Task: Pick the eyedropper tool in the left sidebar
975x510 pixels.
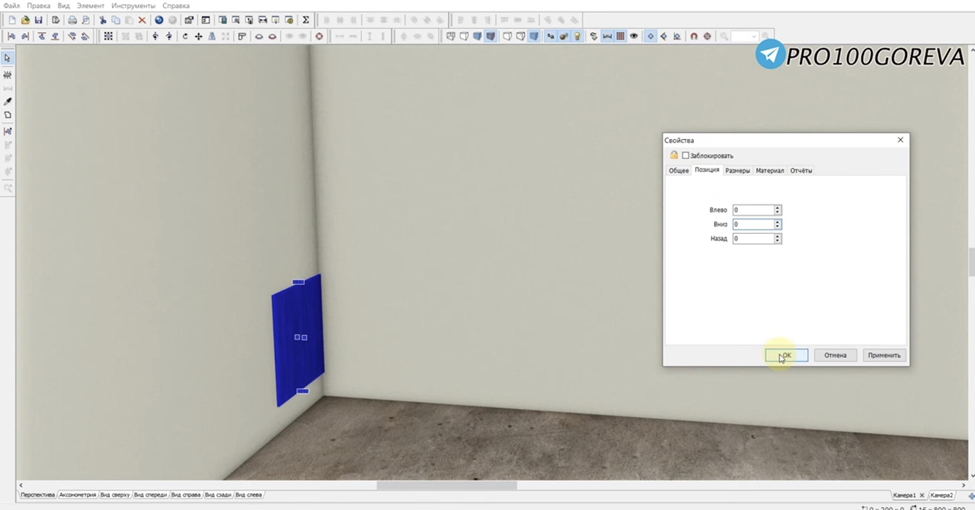Action: (x=7, y=101)
